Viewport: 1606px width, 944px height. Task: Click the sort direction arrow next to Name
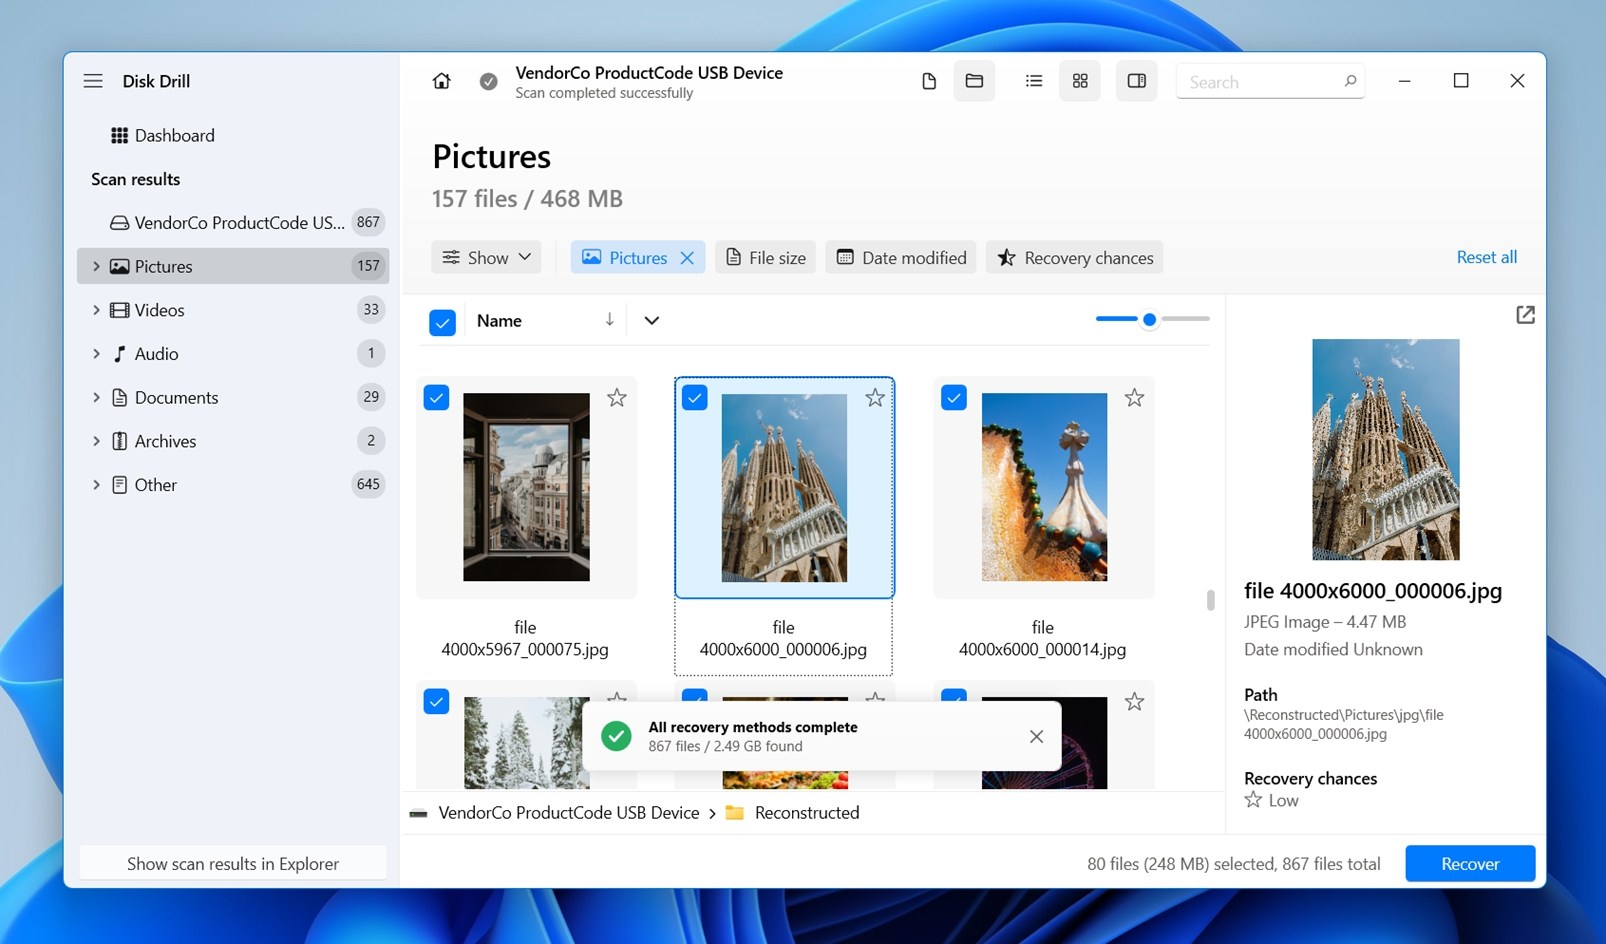[x=609, y=319]
